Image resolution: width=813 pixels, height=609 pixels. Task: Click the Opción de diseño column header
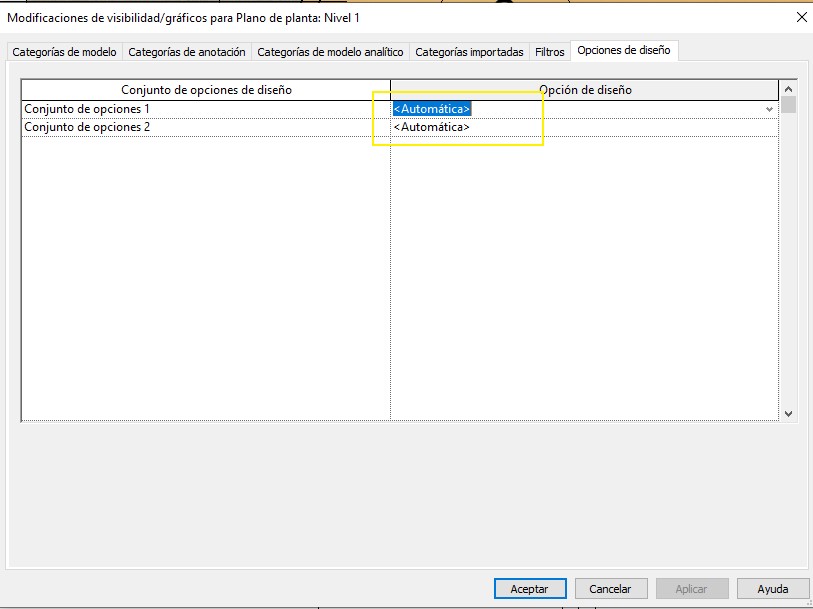pyautogui.click(x=585, y=90)
